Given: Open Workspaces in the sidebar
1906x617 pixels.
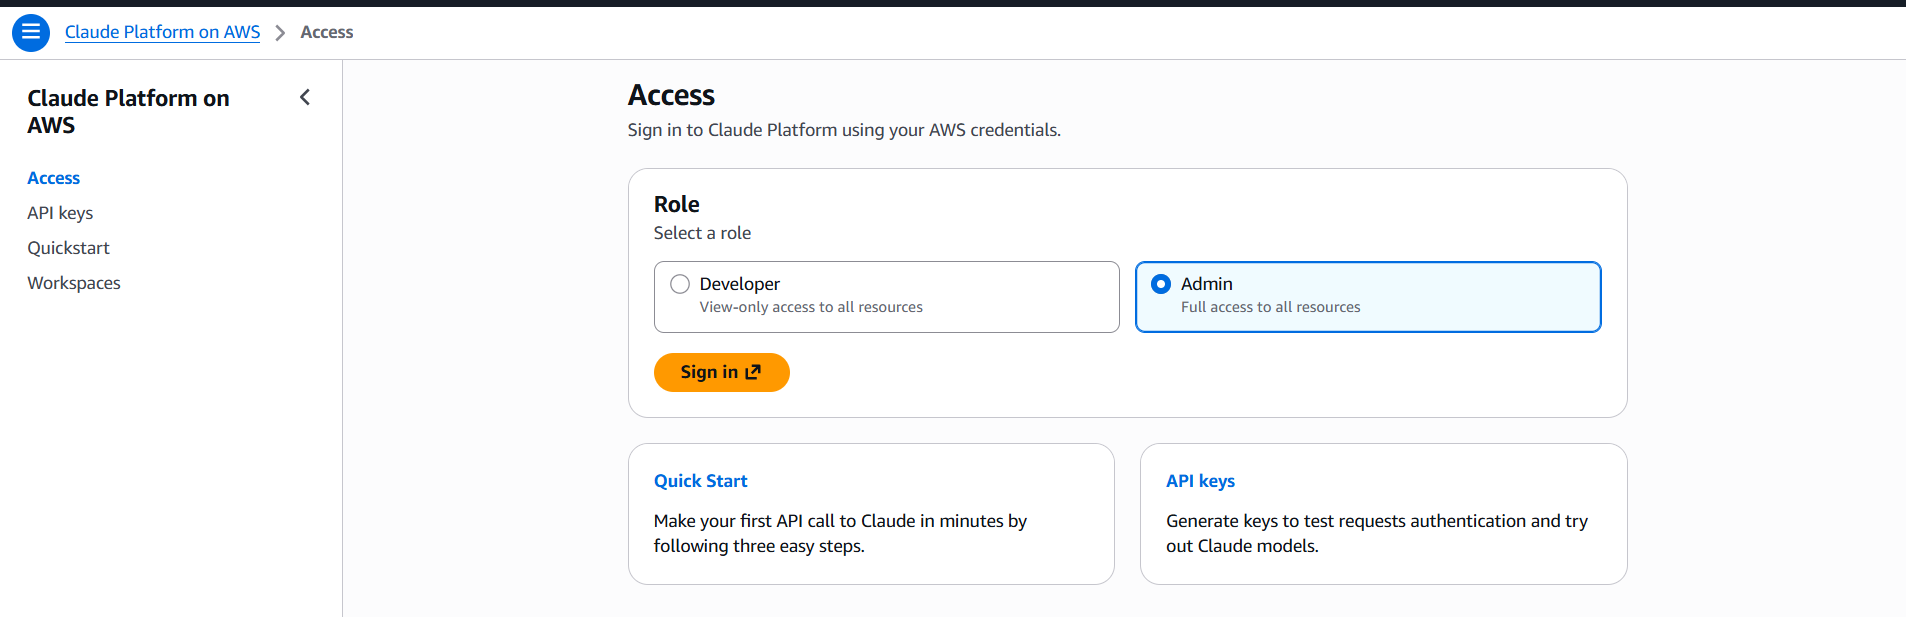Looking at the screenshot, I should (74, 283).
